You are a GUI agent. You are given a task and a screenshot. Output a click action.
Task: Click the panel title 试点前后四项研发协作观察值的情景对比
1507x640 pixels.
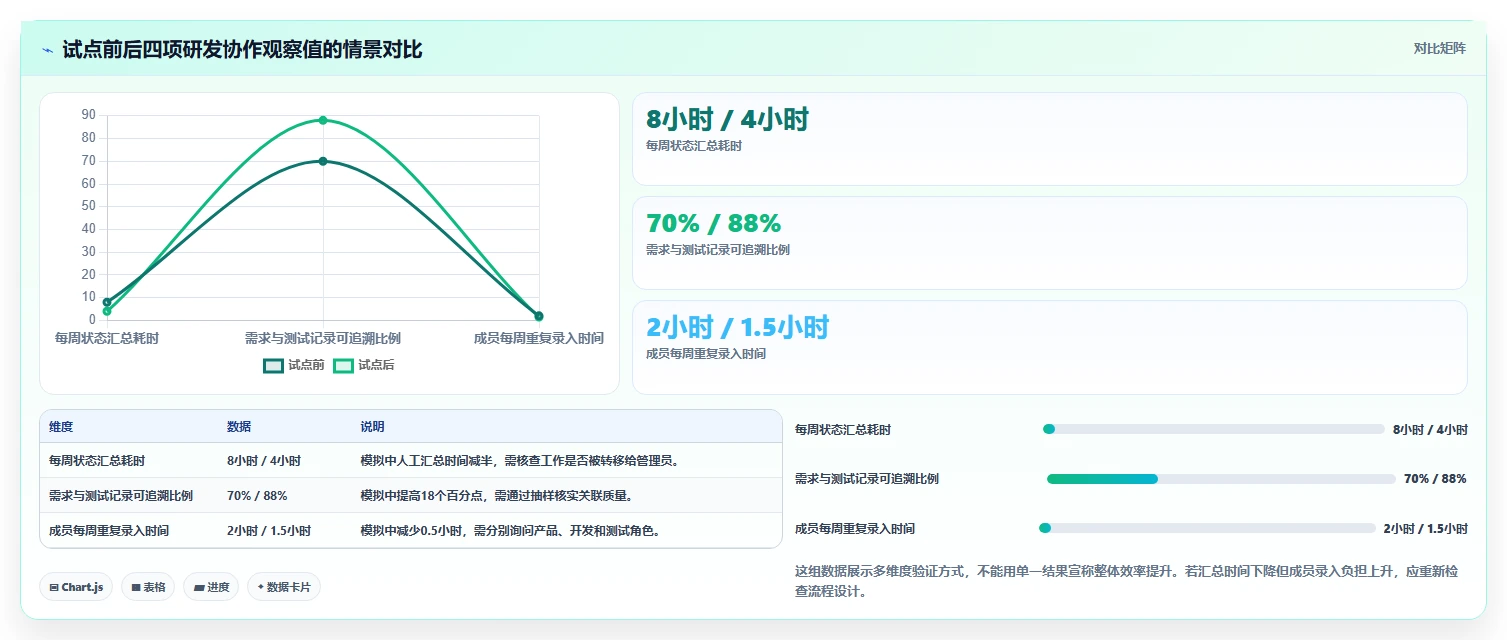[x=242, y=50]
